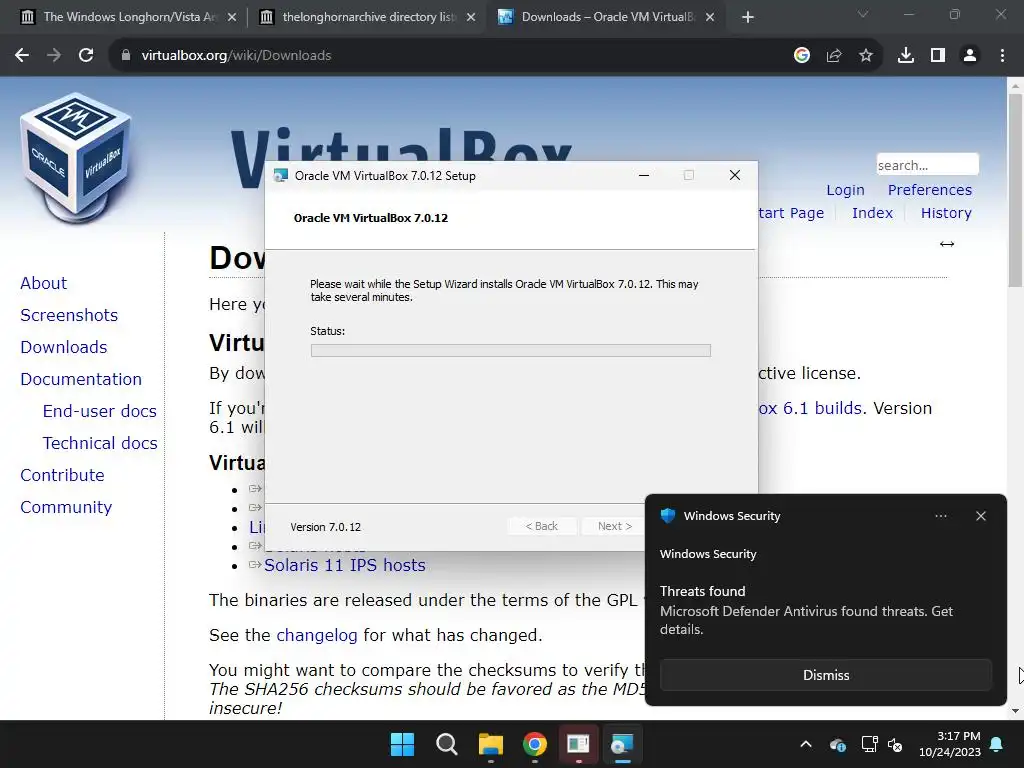Open the notification bell icon
1024x768 pixels.
tap(997, 744)
